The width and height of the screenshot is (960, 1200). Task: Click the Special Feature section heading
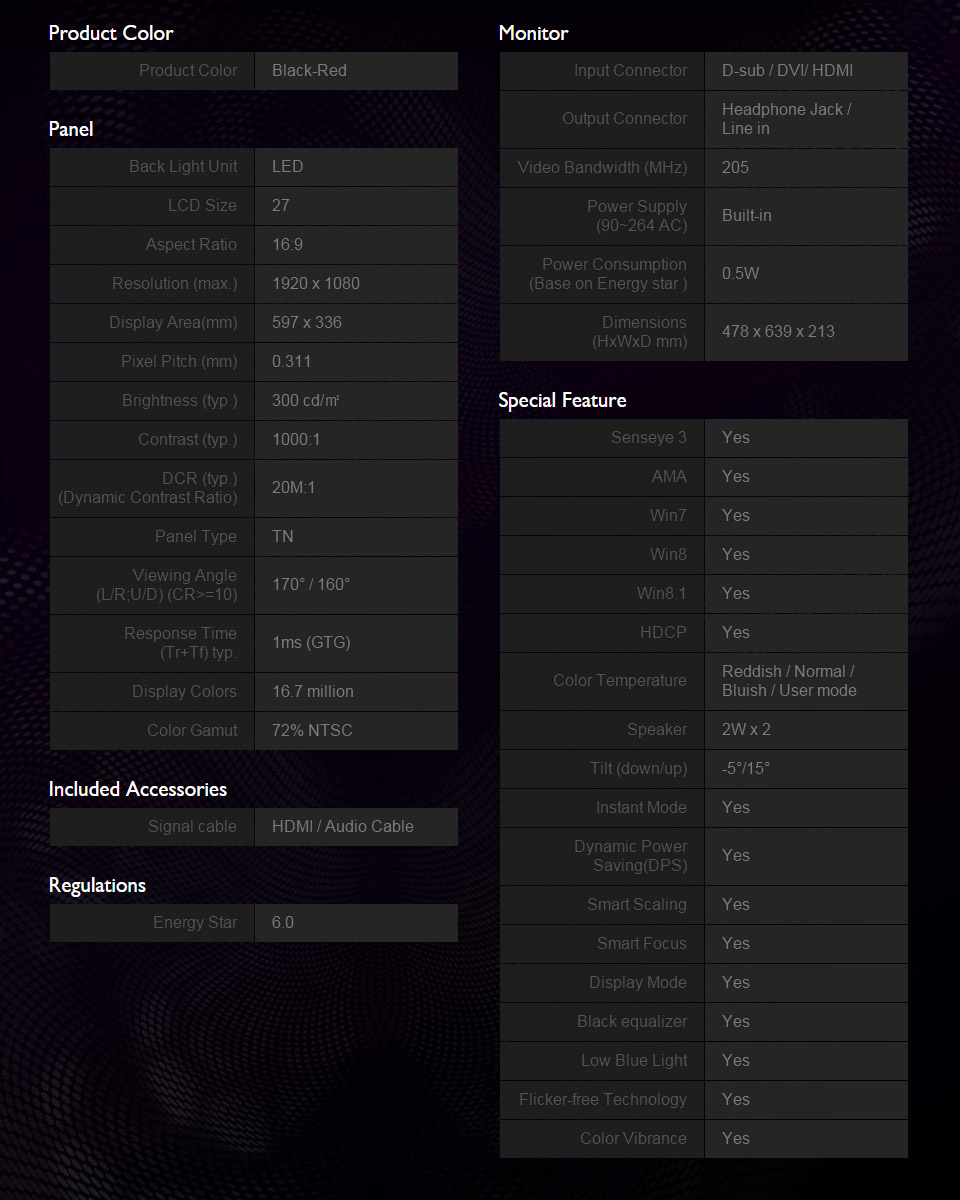[562, 400]
